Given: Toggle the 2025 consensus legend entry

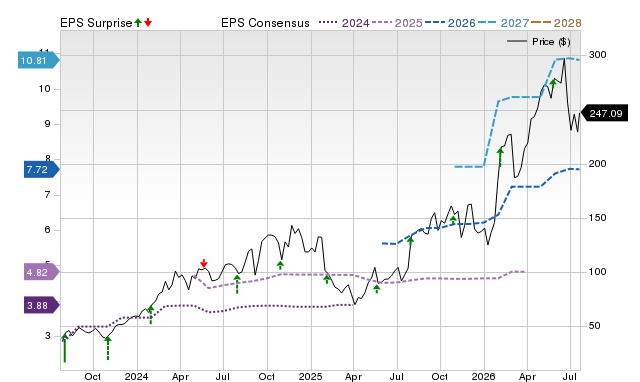Looking at the screenshot, I should pyautogui.click(x=397, y=23).
